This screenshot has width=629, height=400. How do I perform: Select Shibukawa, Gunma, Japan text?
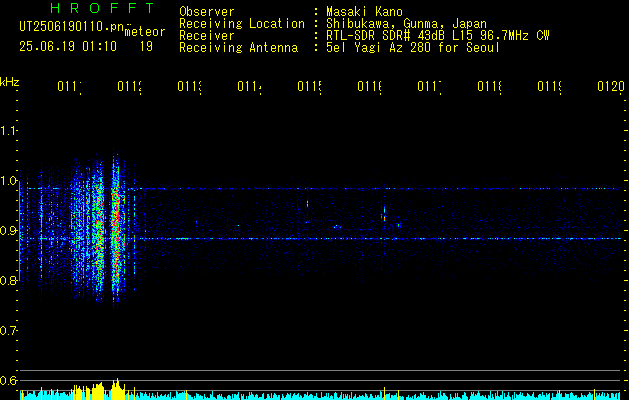tap(406, 24)
